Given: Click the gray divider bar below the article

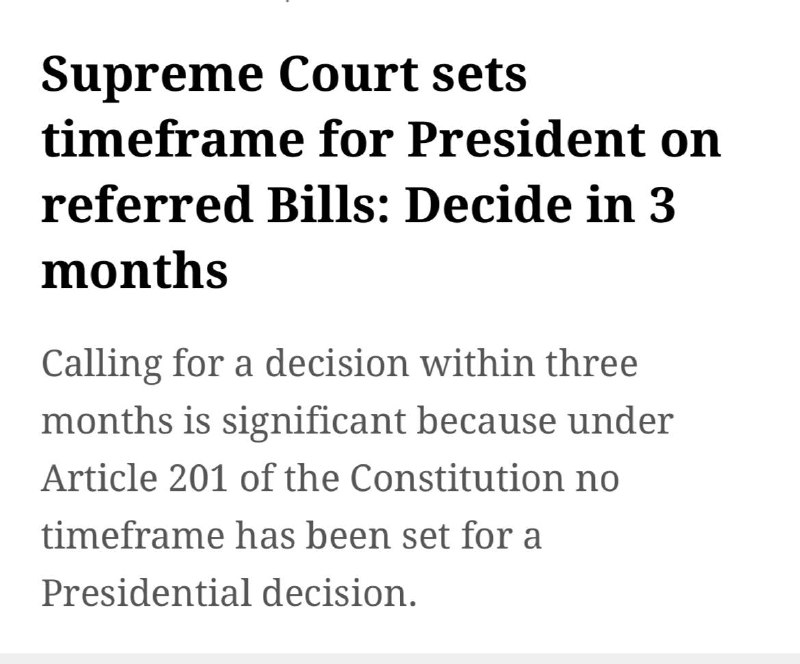Looking at the screenshot, I should click(400, 658).
